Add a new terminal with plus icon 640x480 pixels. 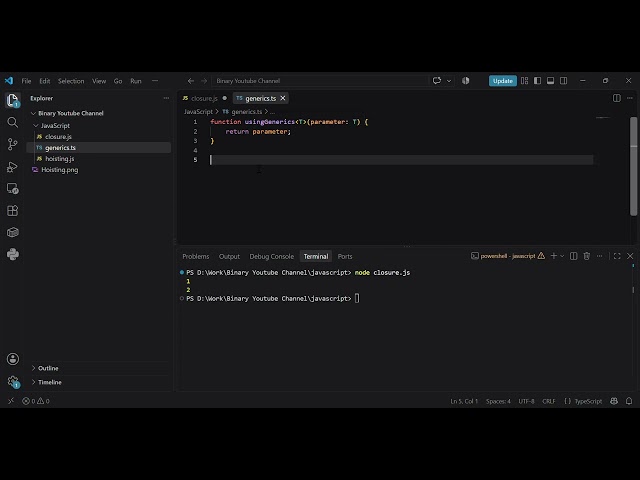pos(553,256)
